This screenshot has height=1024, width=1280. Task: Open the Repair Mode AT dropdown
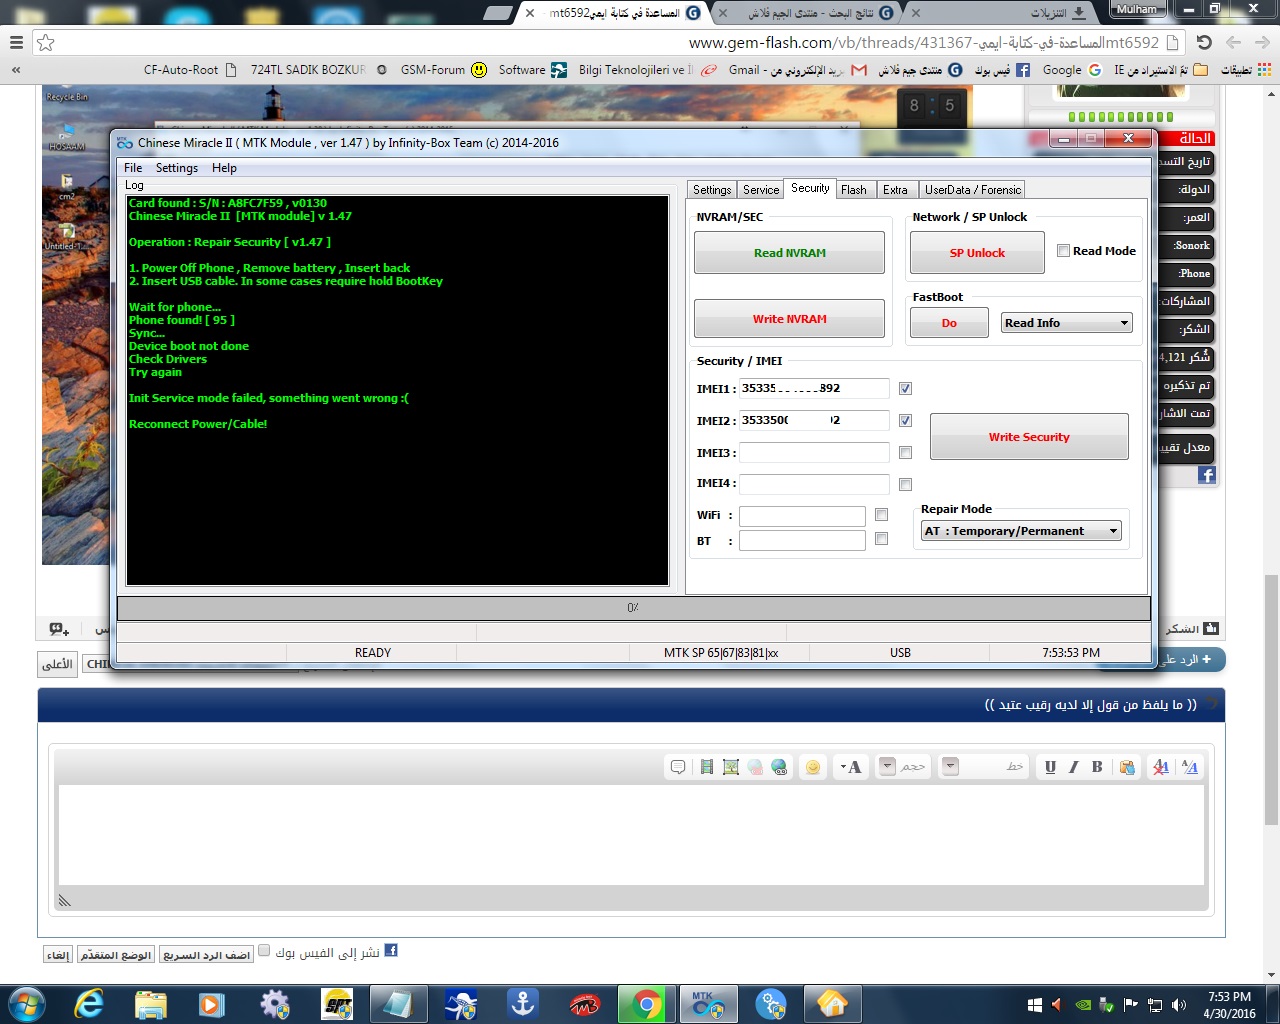pos(1021,531)
